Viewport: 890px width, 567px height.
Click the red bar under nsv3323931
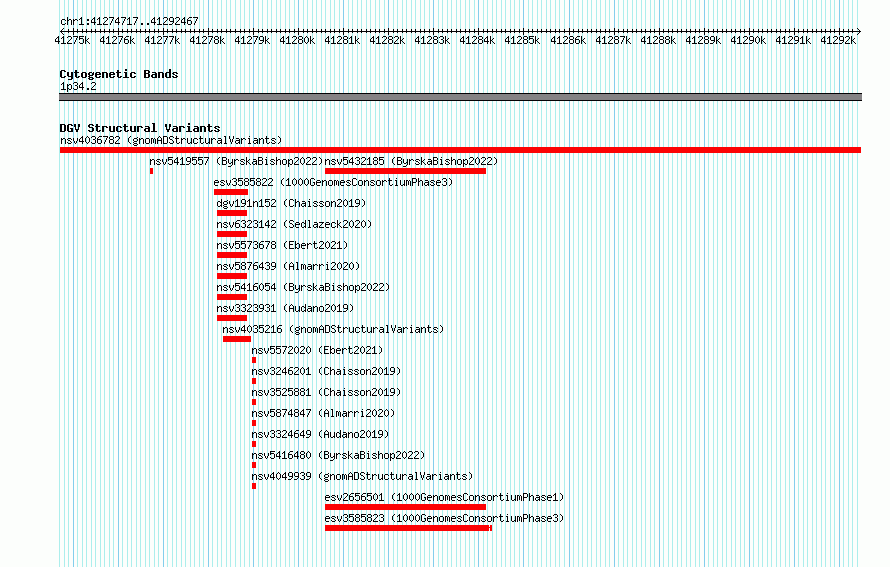pyautogui.click(x=232, y=318)
